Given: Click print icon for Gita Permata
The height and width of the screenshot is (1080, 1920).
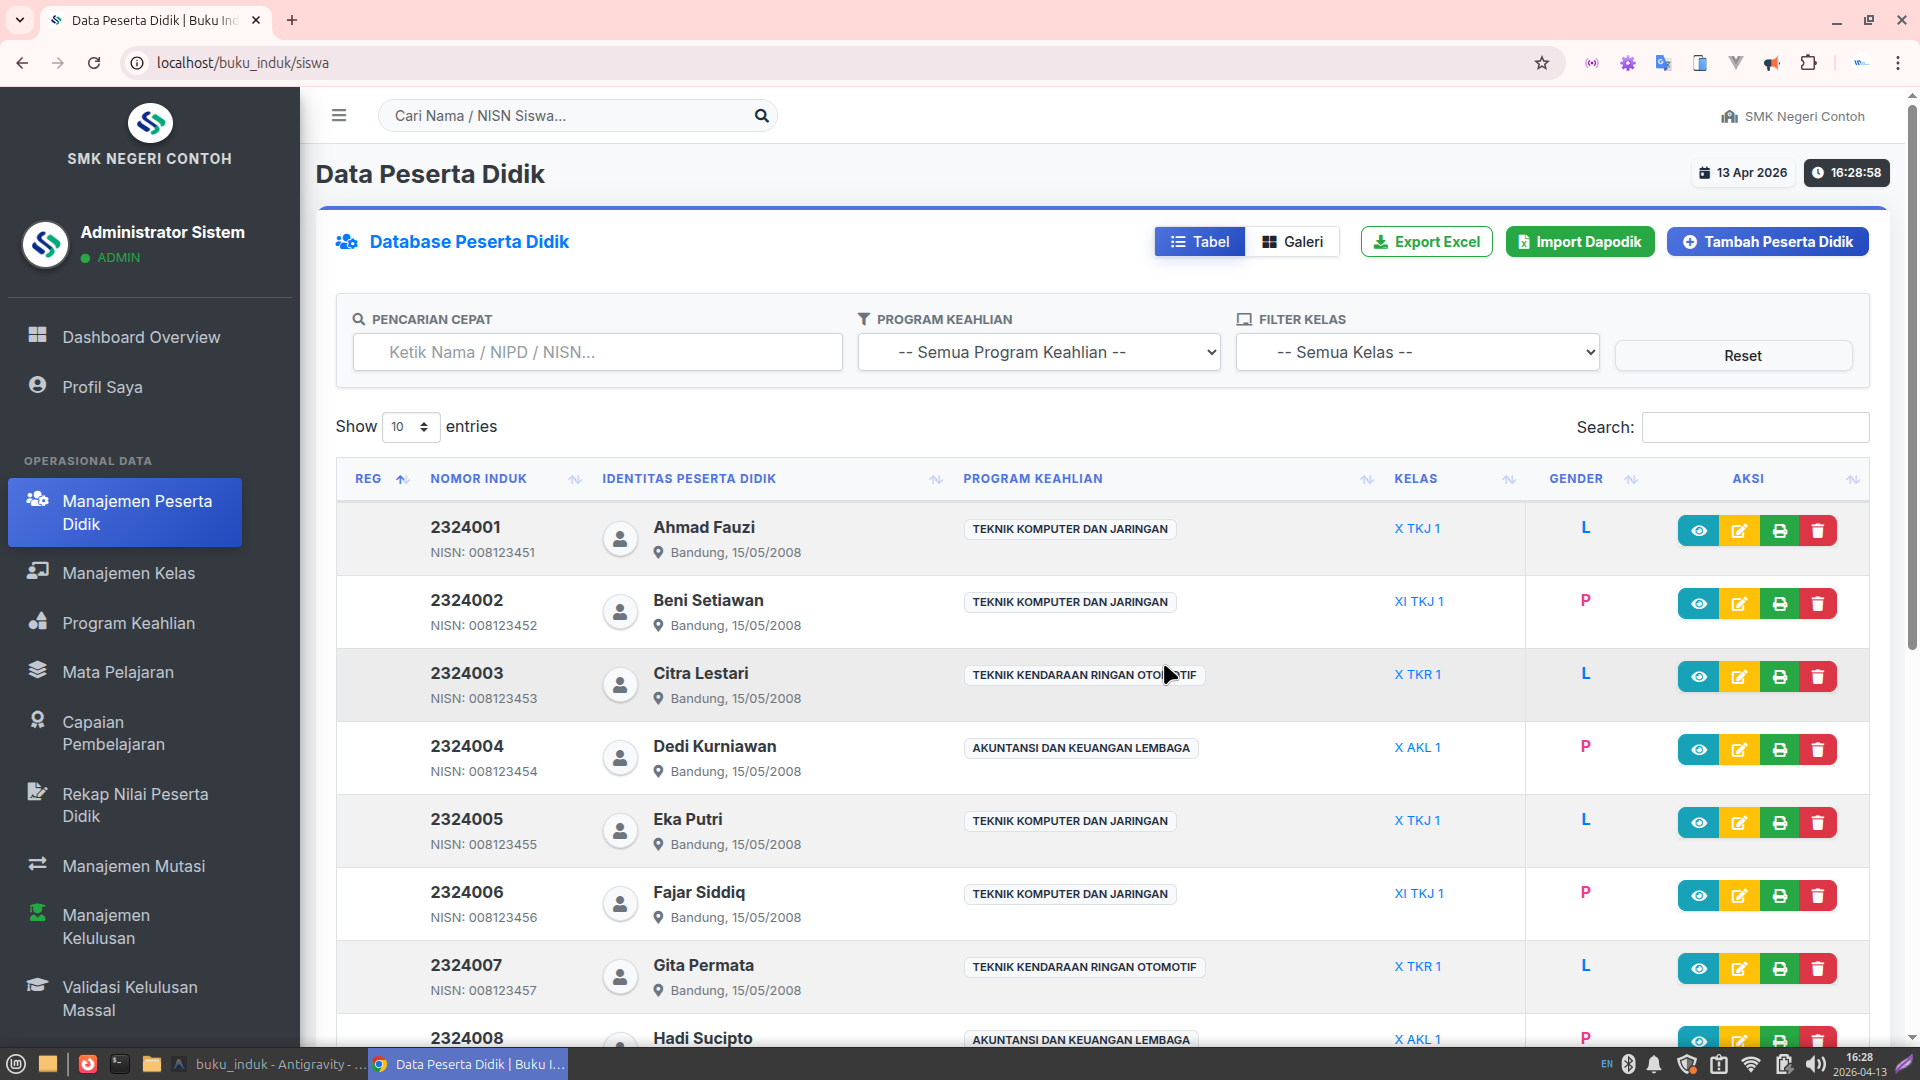Looking at the screenshot, I should (1779, 969).
